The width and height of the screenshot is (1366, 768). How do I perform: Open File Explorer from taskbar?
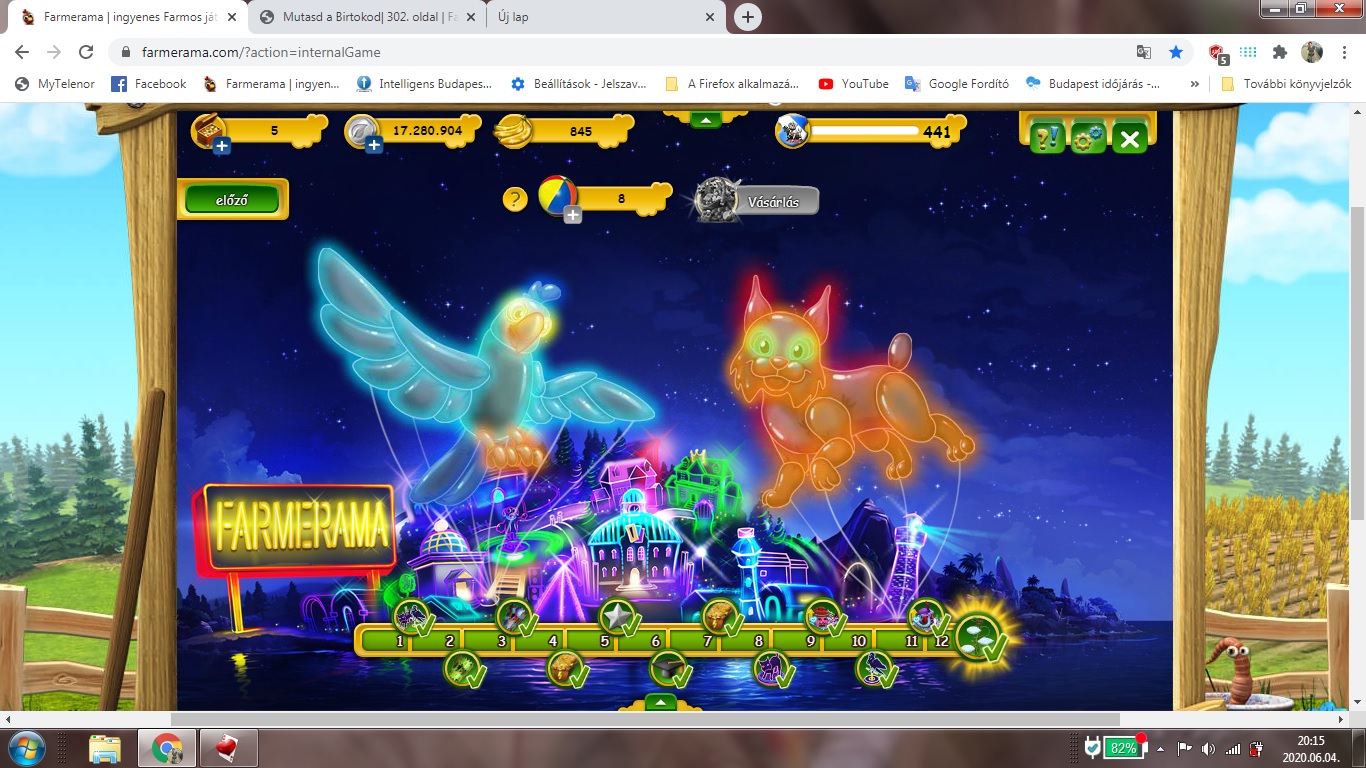click(x=105, y=748)
